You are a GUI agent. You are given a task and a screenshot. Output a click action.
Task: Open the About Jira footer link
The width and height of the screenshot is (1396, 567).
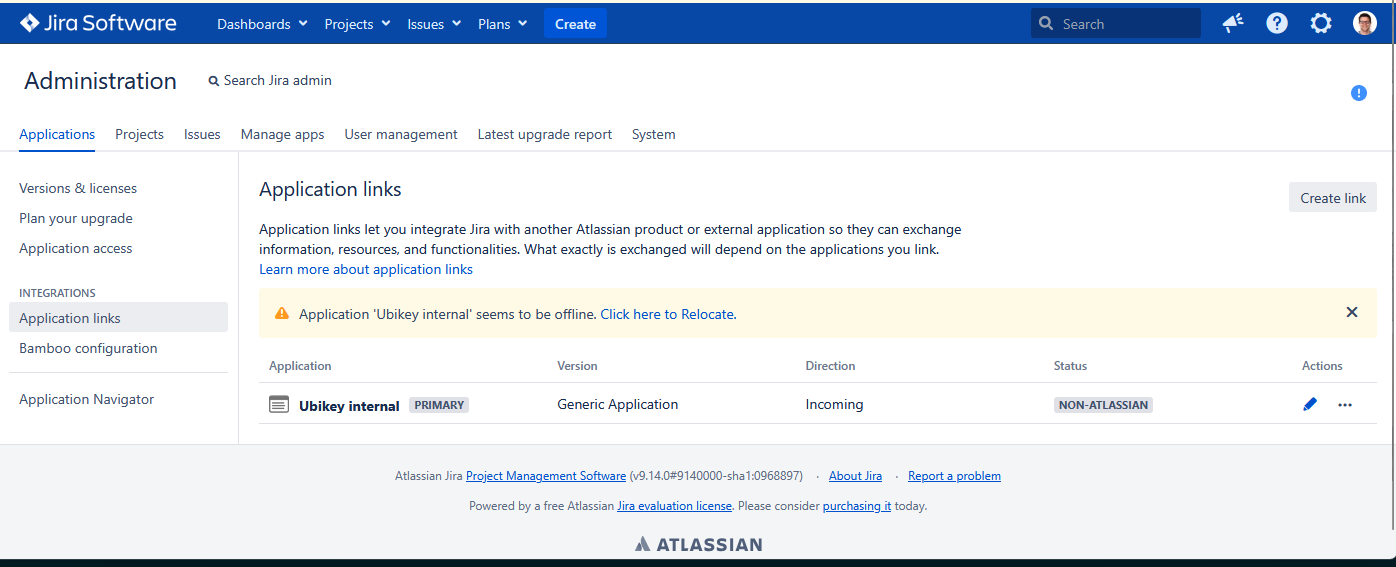855,476
